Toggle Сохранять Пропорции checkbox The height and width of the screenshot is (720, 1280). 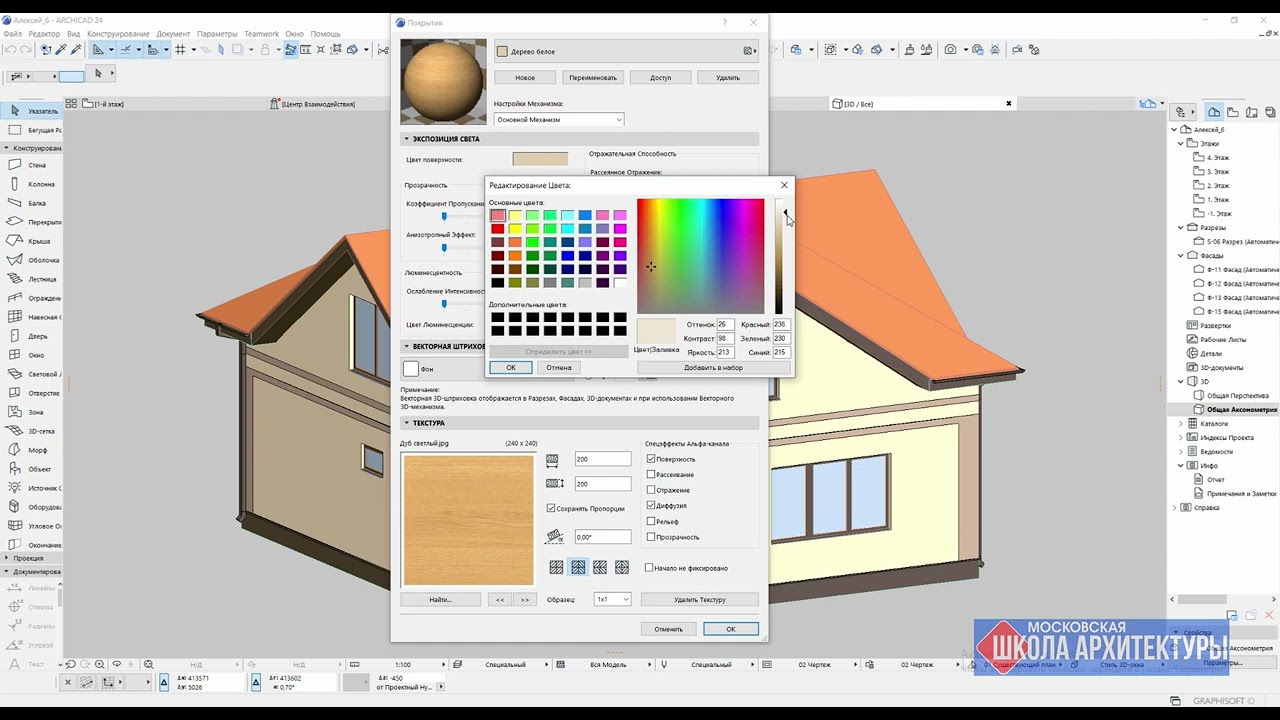coord(551,508)
